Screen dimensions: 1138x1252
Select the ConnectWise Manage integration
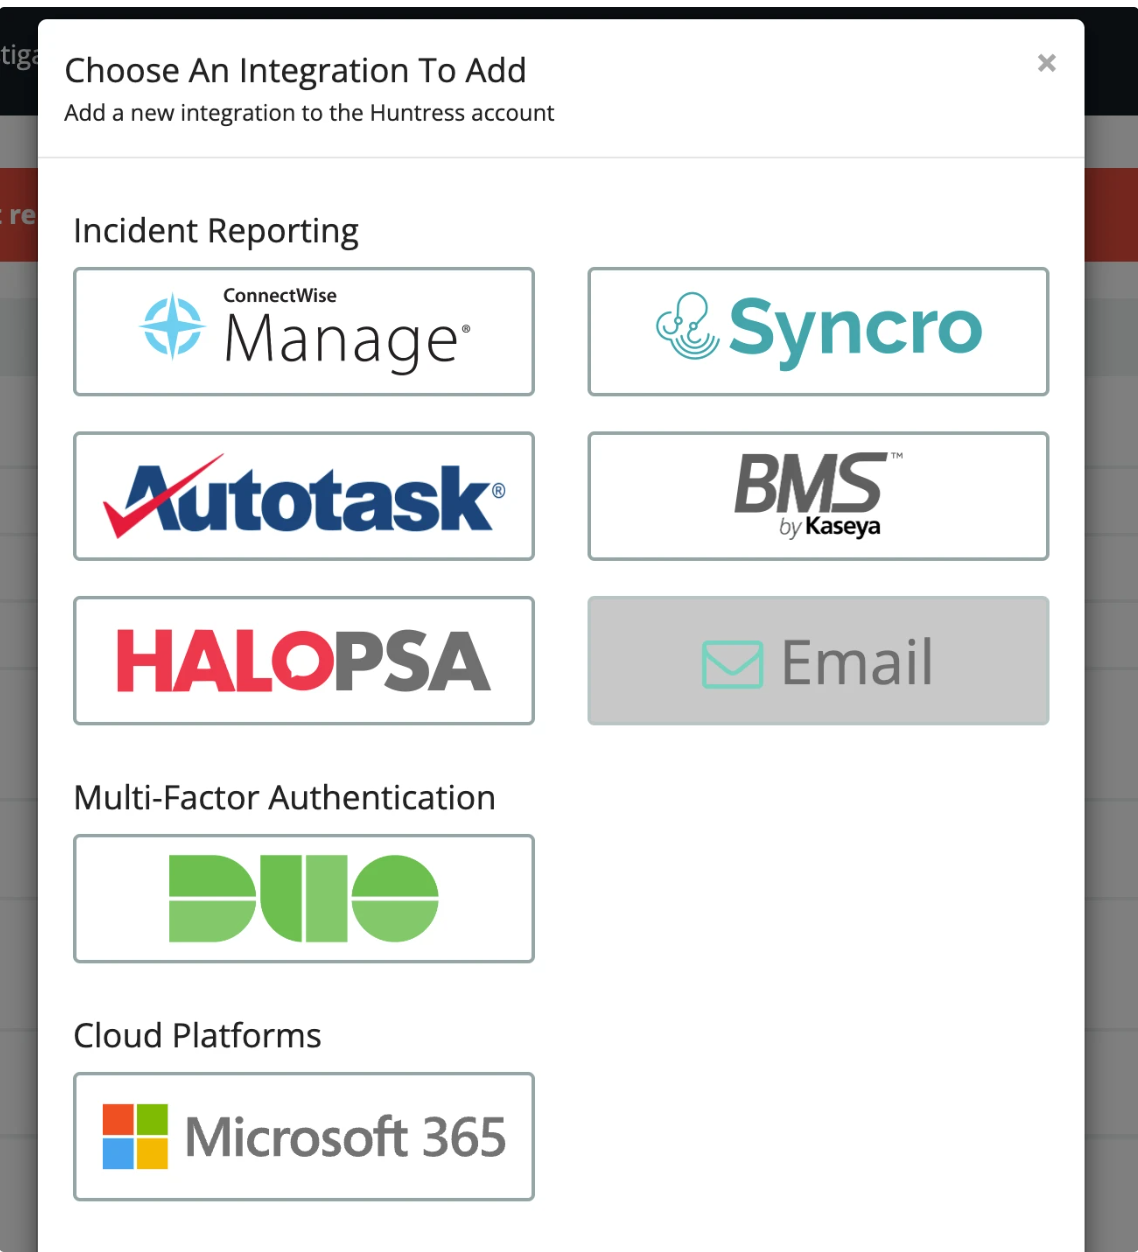[304, 332]
